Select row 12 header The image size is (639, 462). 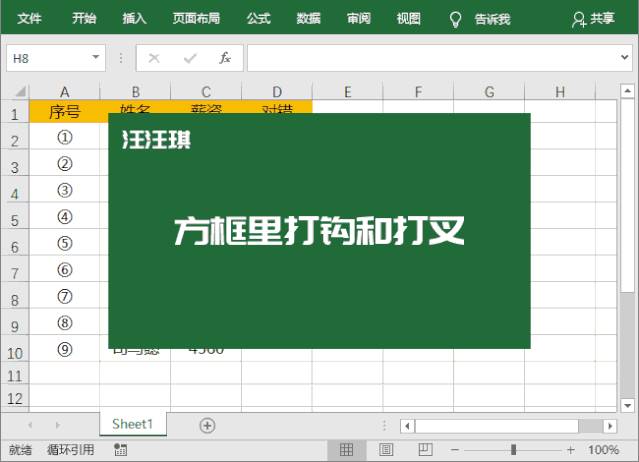15,397
